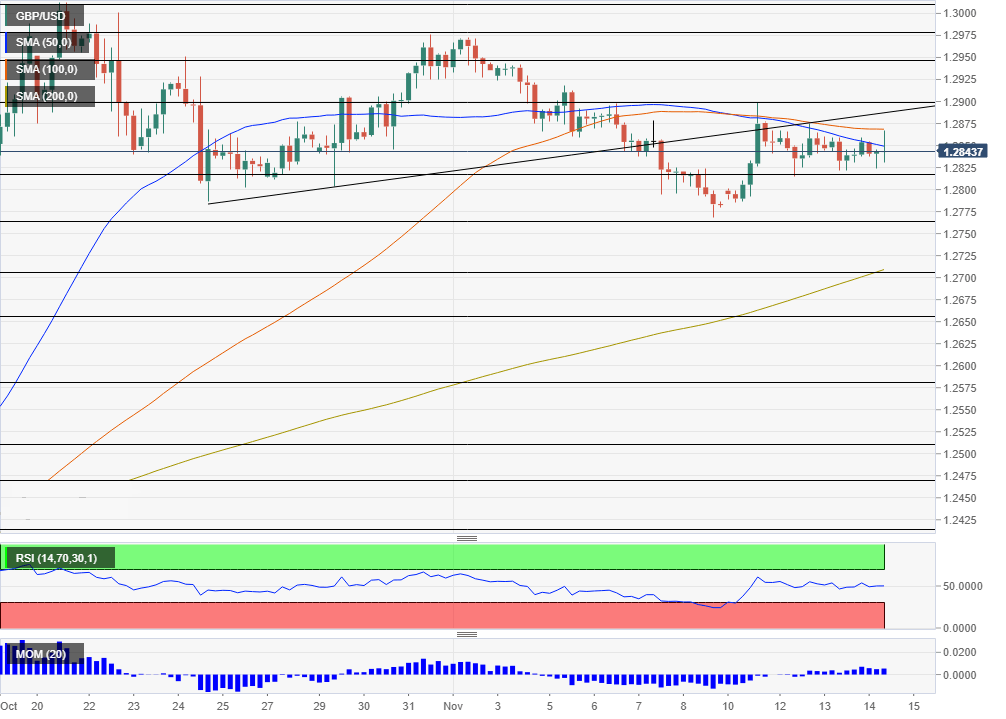Click the current price tag 1.28437
This screenshot has width=1006, height=719.
coord(965,151)
